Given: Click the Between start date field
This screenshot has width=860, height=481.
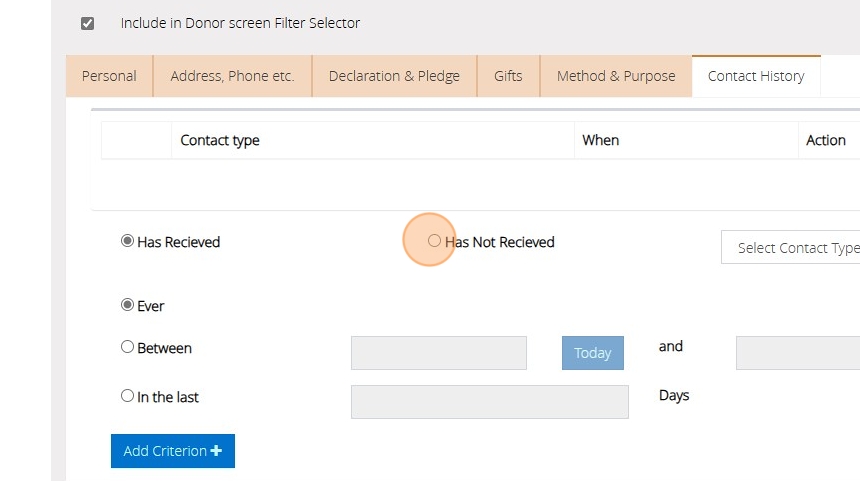Looking at the screenshot, I should click(x=438, y=353).
